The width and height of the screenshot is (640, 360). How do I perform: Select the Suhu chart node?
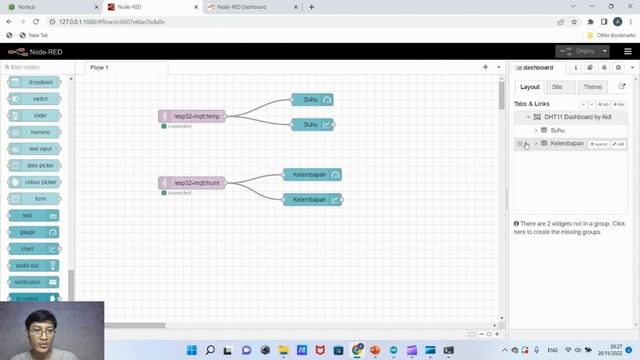[x=312, y=124]
